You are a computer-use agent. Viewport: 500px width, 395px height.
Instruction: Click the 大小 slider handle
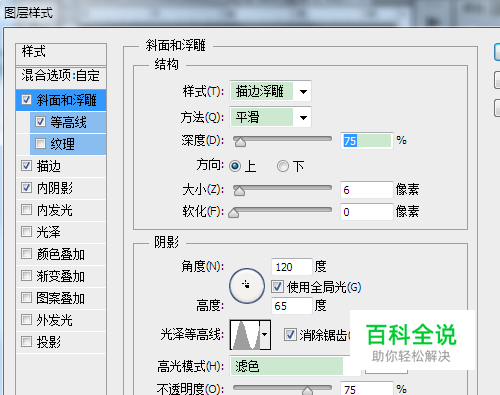239,191
